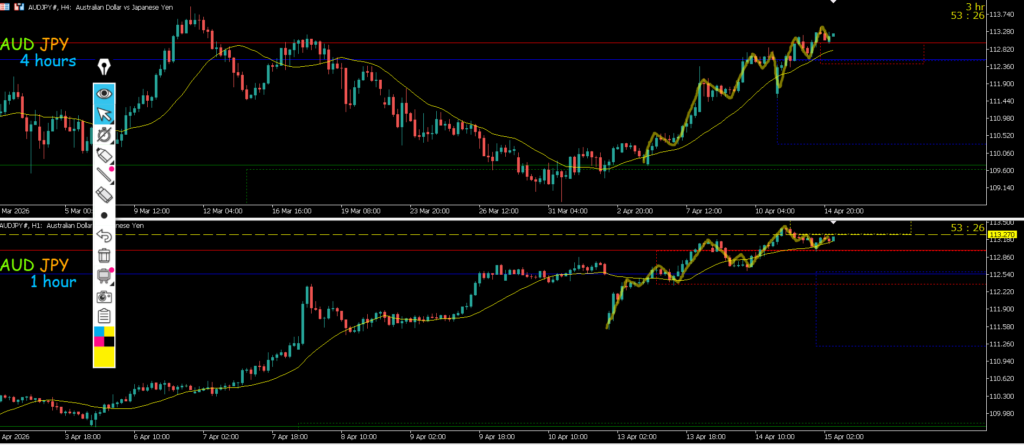Toggle the eye visibility tool
This screenshot has height=445, width=1024.
104,94
